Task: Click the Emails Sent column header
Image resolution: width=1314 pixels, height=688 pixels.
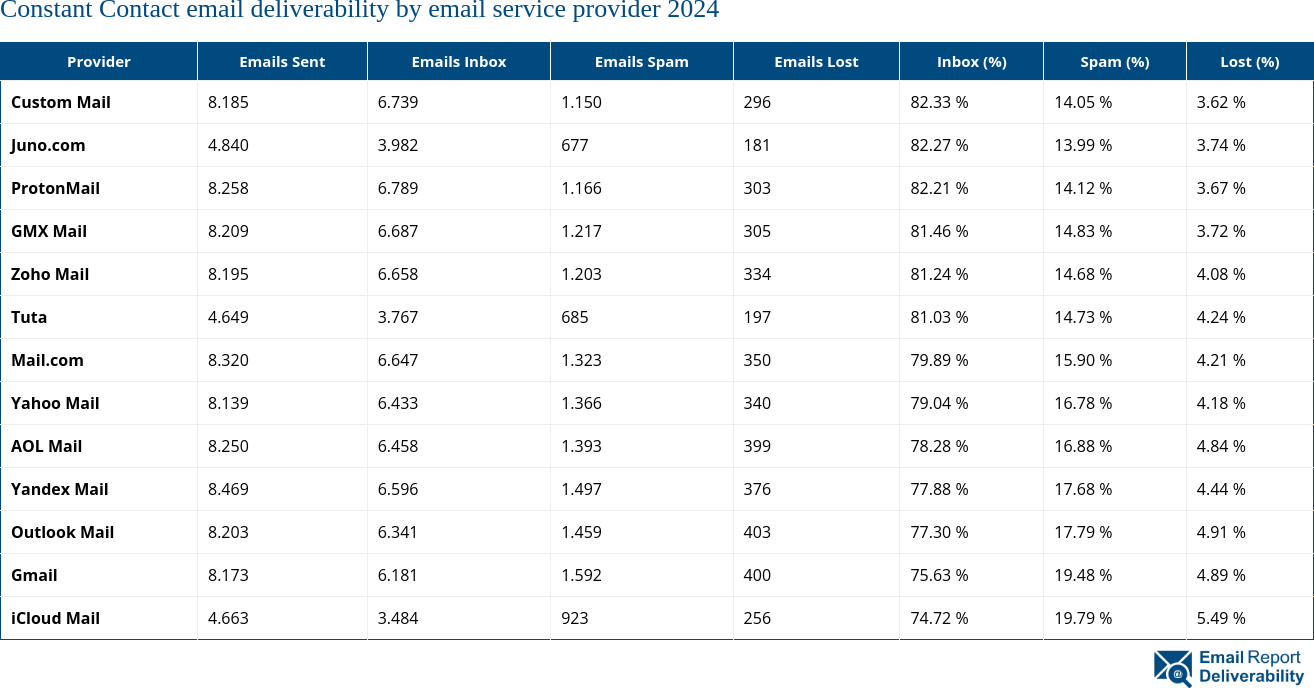Action: click(282, 61)
